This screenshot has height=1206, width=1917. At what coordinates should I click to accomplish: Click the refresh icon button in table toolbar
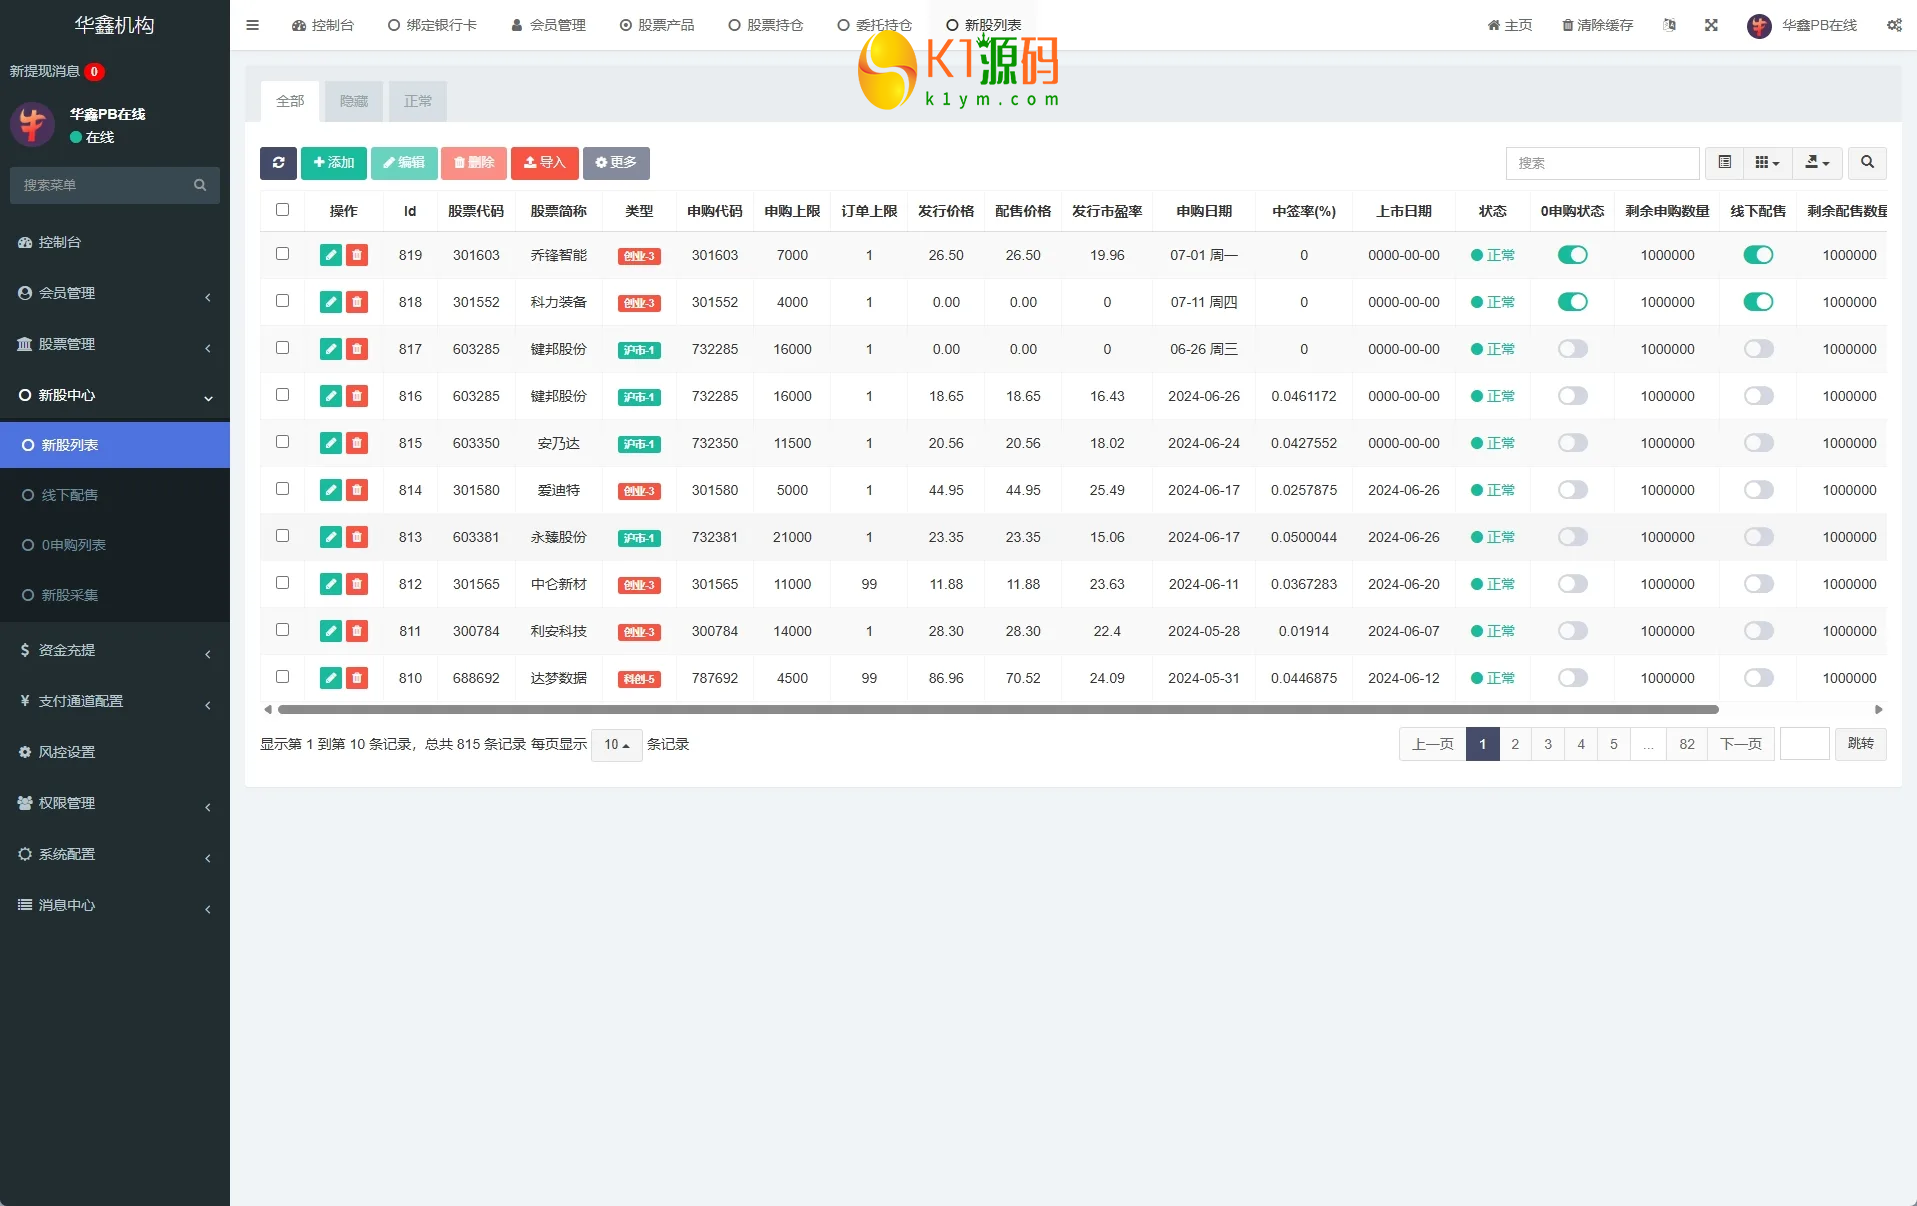pyautogui.click(x=278, y=163)
